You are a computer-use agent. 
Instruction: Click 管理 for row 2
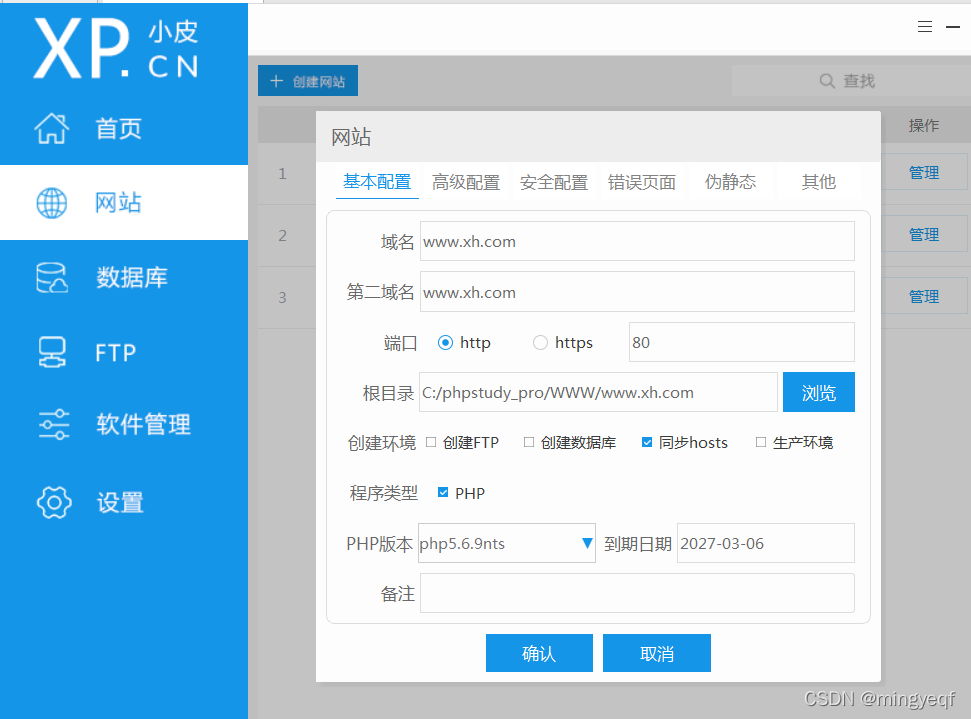pyautogui.click(x=924, y=235)
